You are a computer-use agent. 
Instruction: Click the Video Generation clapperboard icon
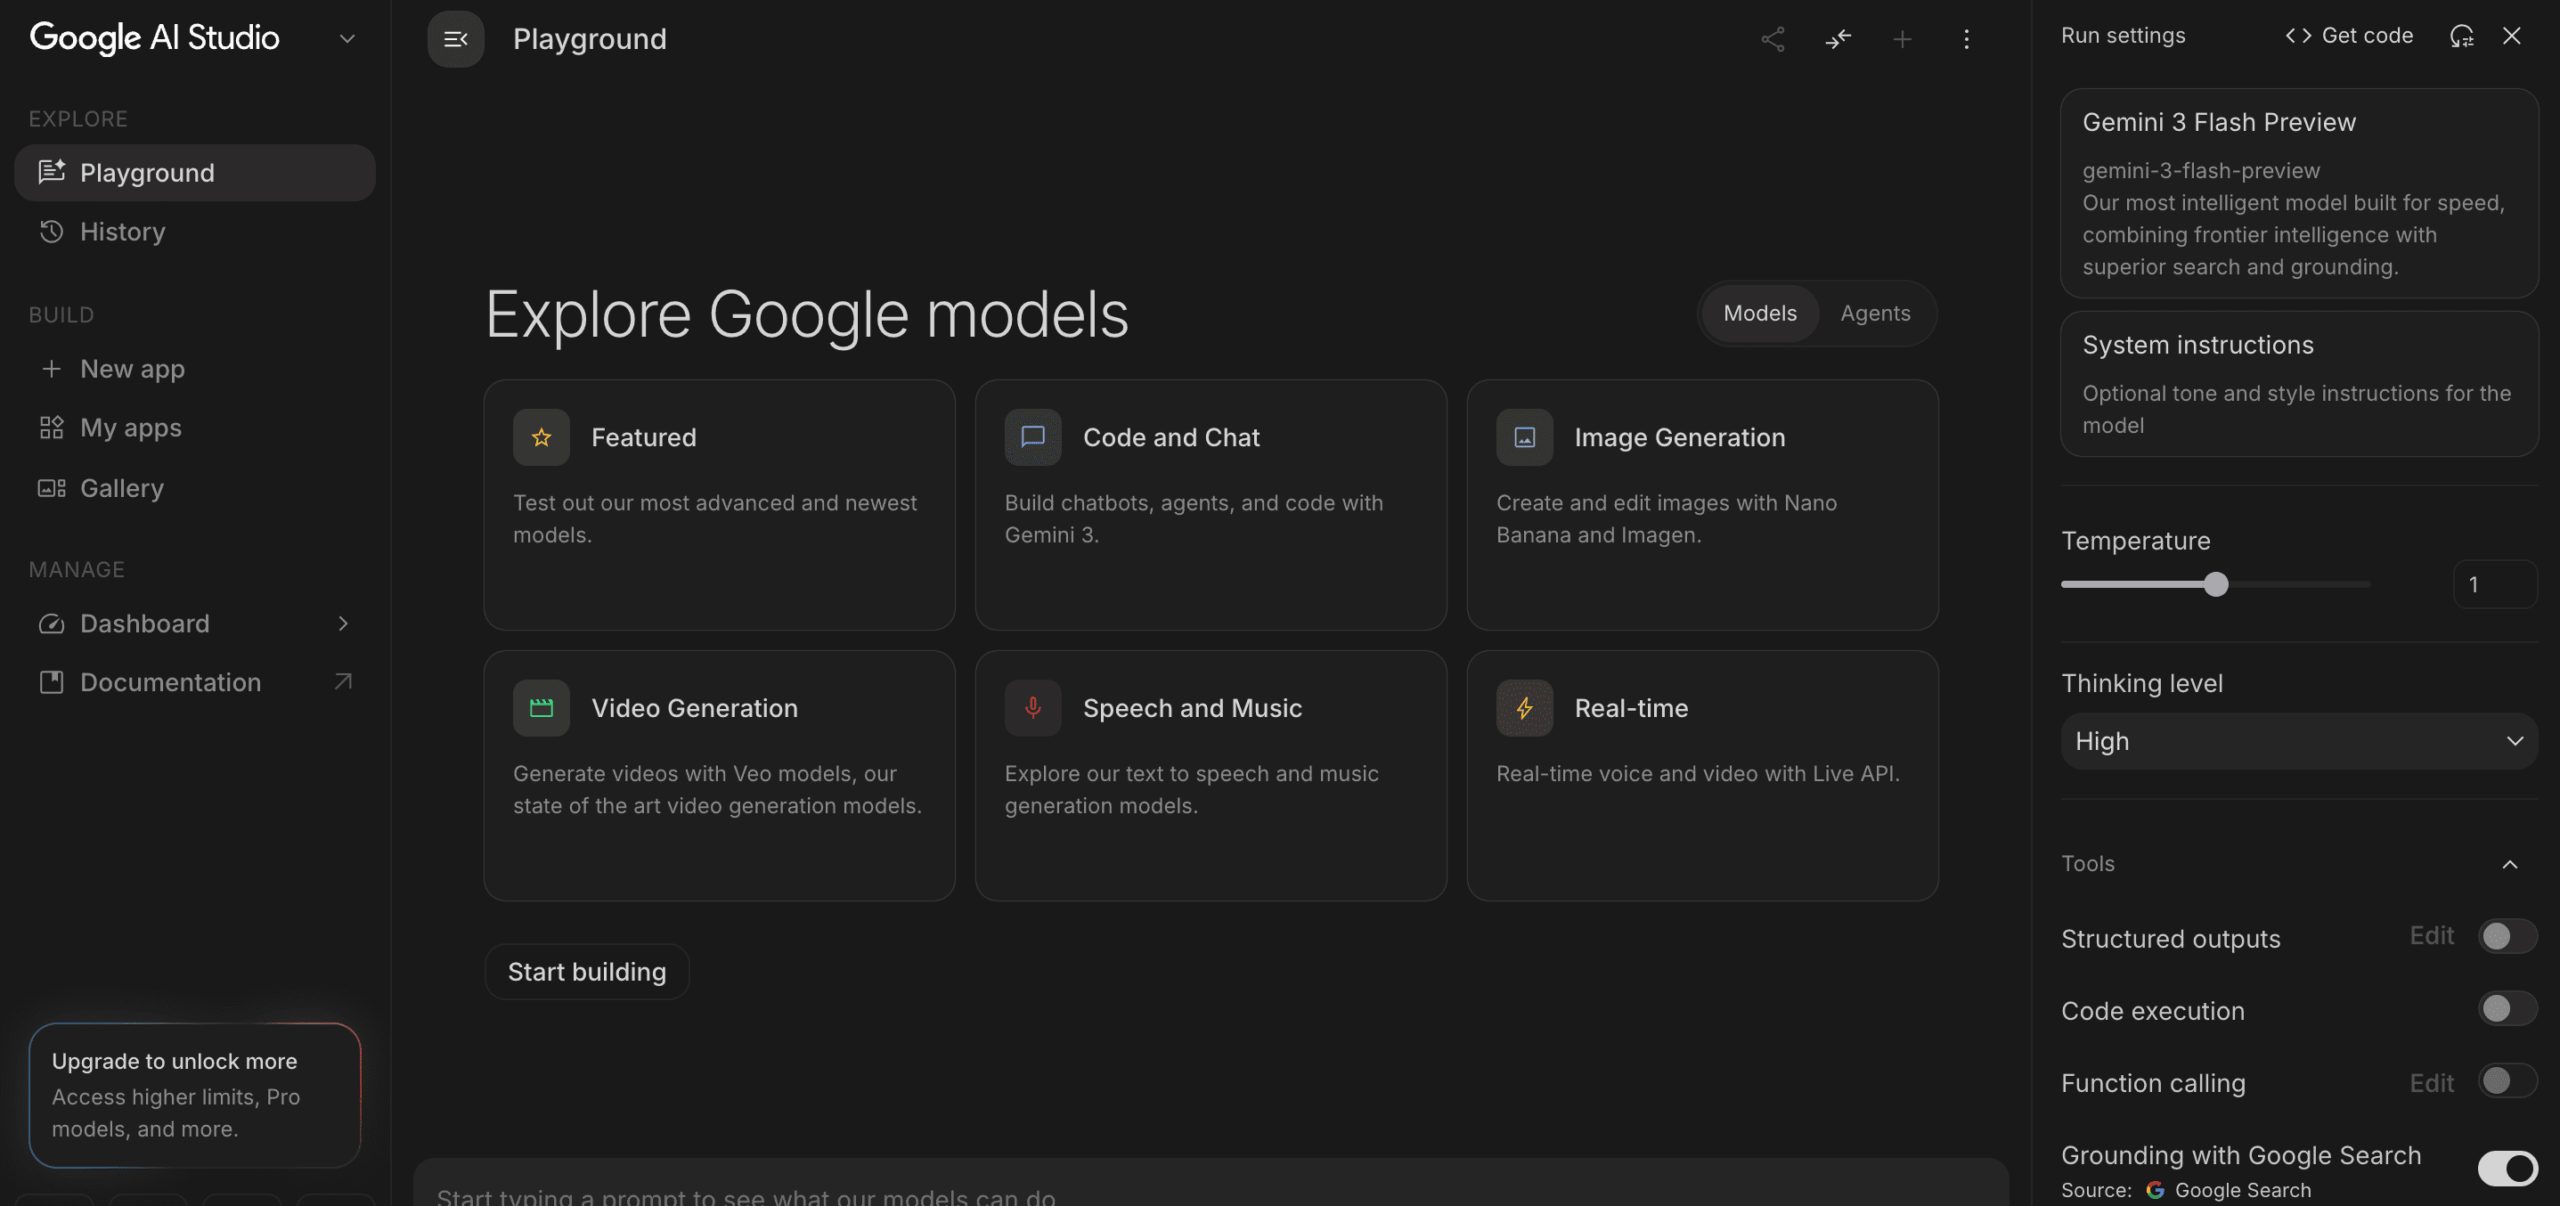541,708
